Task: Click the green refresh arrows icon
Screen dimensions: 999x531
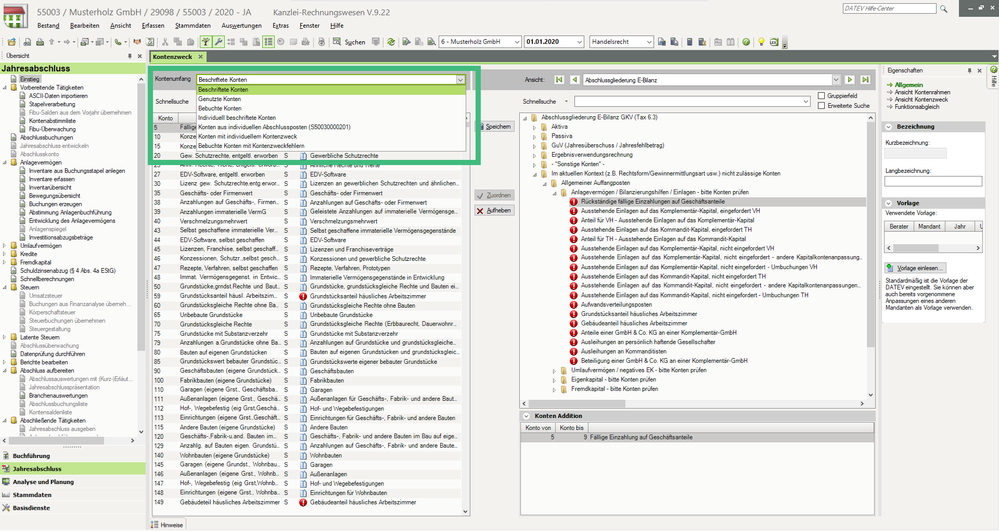Action: point(391,42)
